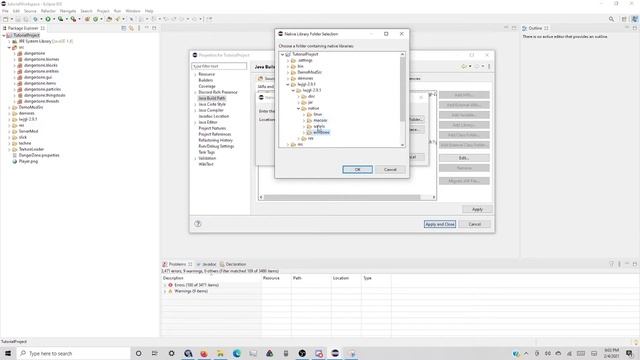Viewport: 640px width, 360px height.
Task: Click the New Java Class icon
Action: tap(96, 19)
